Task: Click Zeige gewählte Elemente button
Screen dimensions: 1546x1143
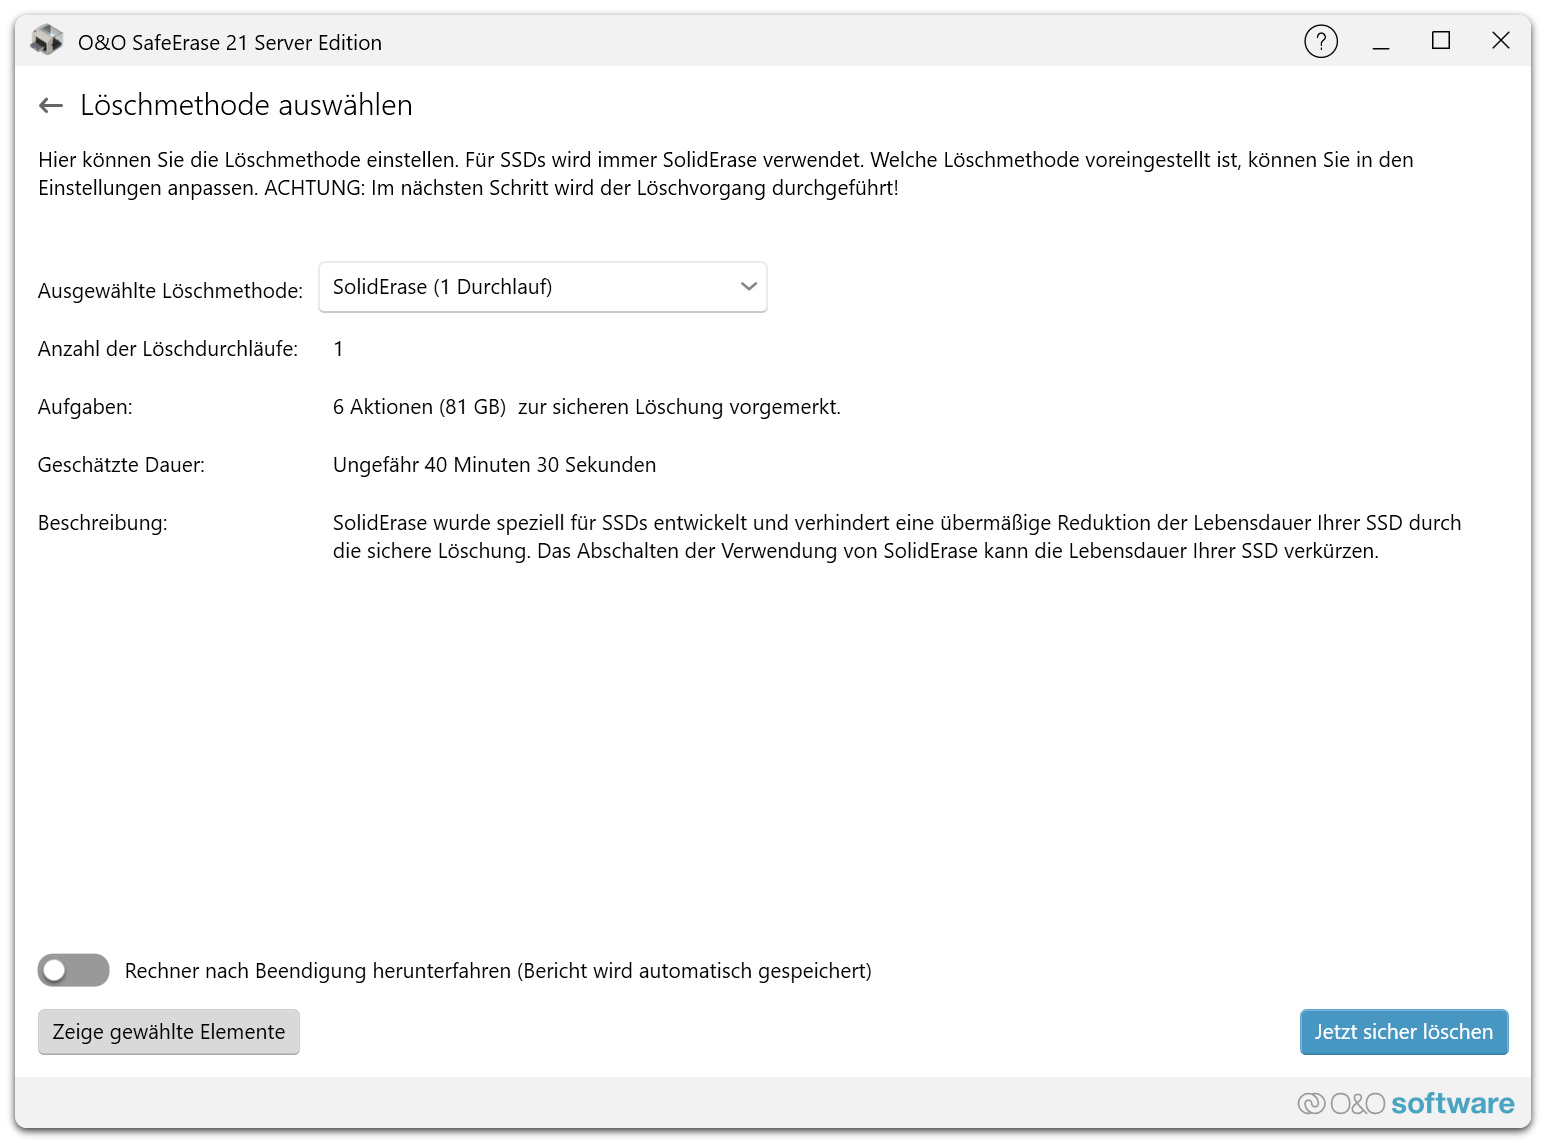Action: click(x=169, y=1032)
